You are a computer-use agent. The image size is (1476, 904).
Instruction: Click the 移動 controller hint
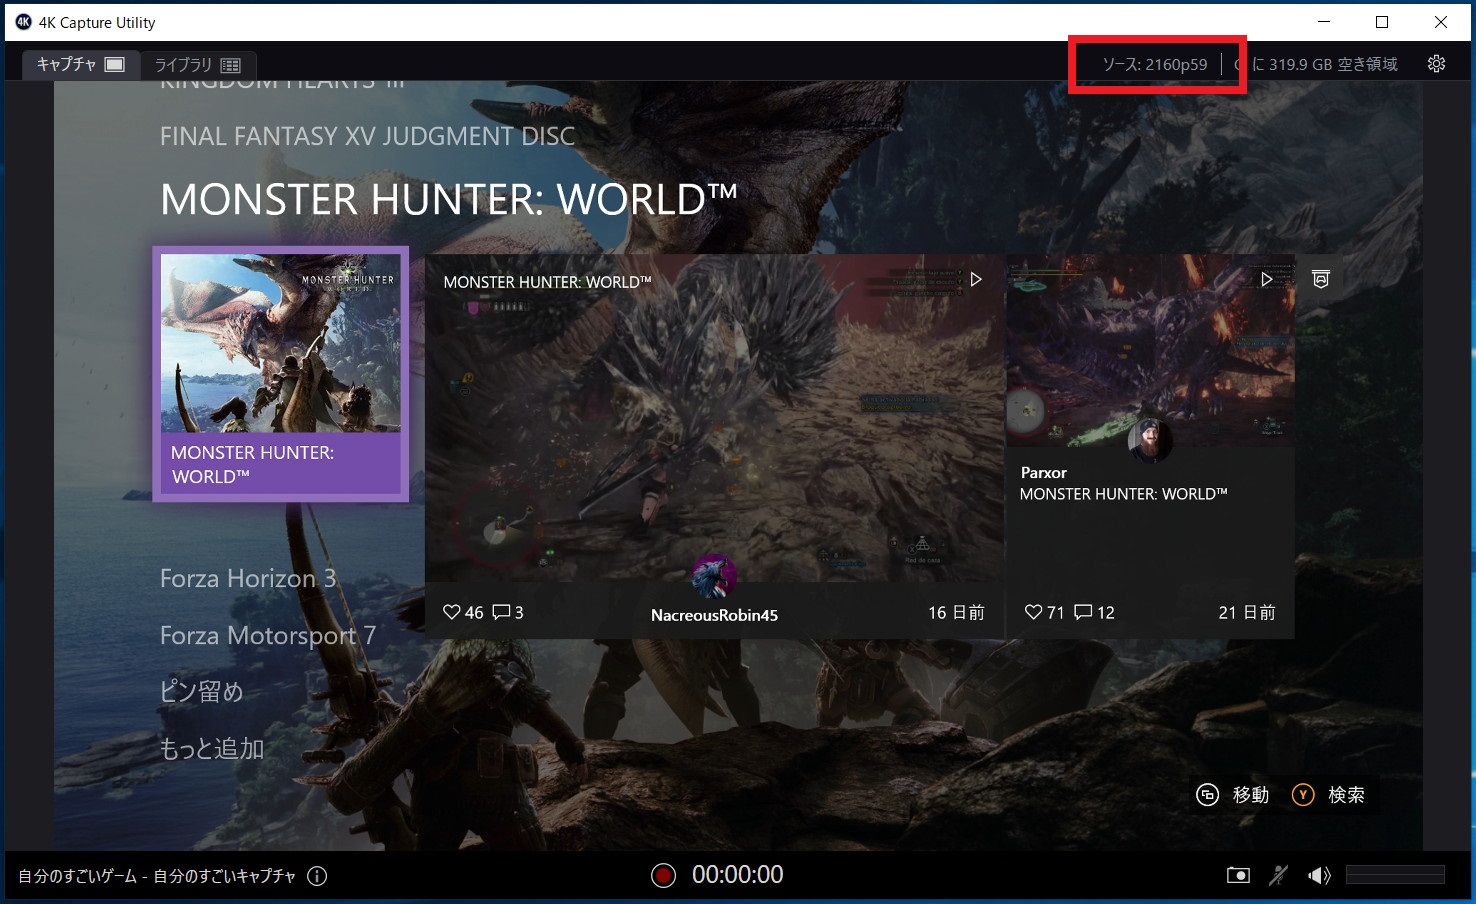point(1233,795)
